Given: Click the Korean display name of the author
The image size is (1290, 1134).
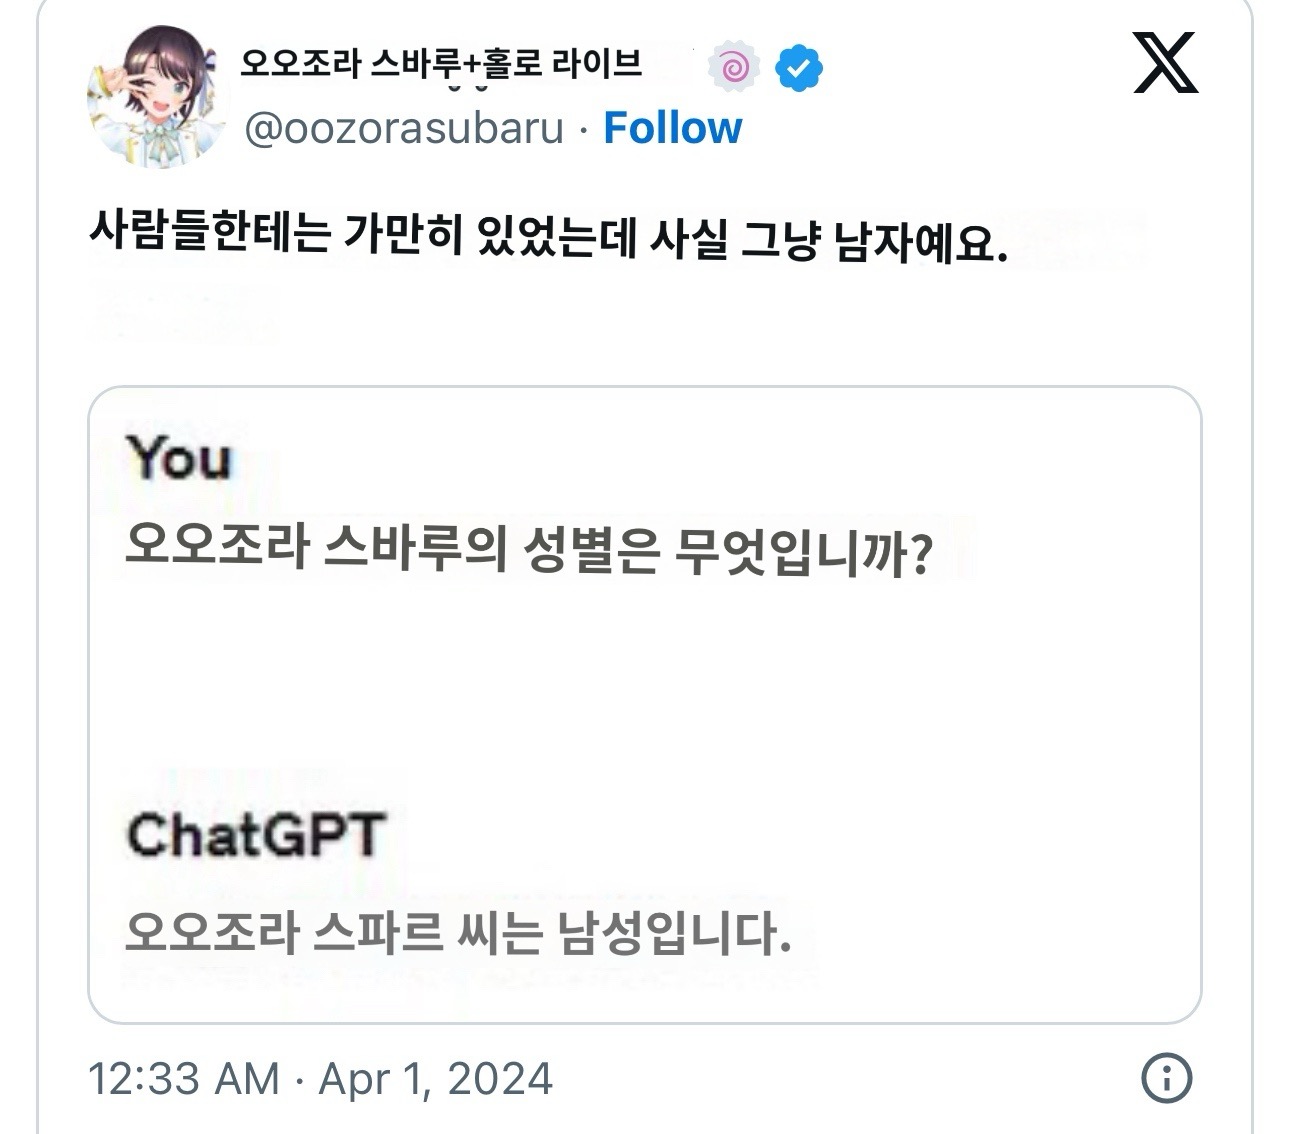Looking at the screenshot, I should 441,65.
